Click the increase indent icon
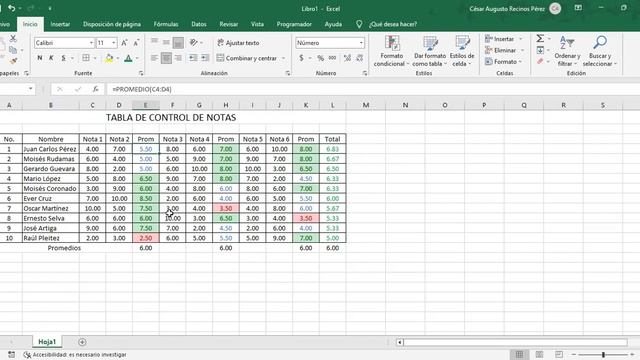This screenshot has height=360, width=640. [205, 58]
